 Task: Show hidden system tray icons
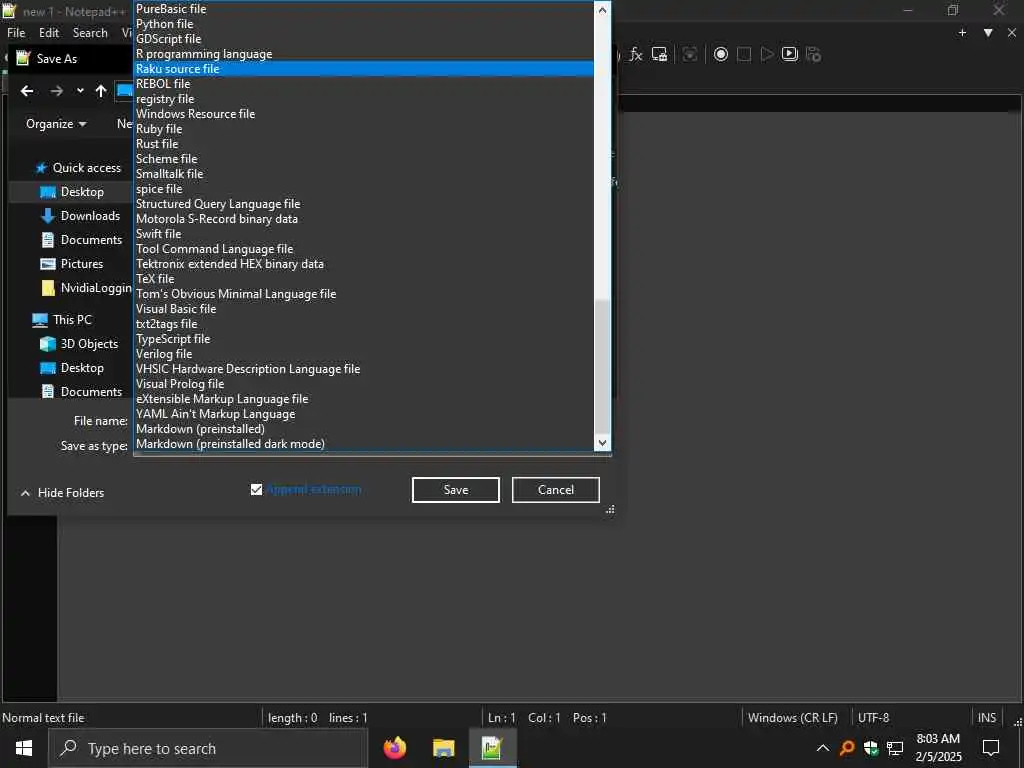[x=823, y=748]
